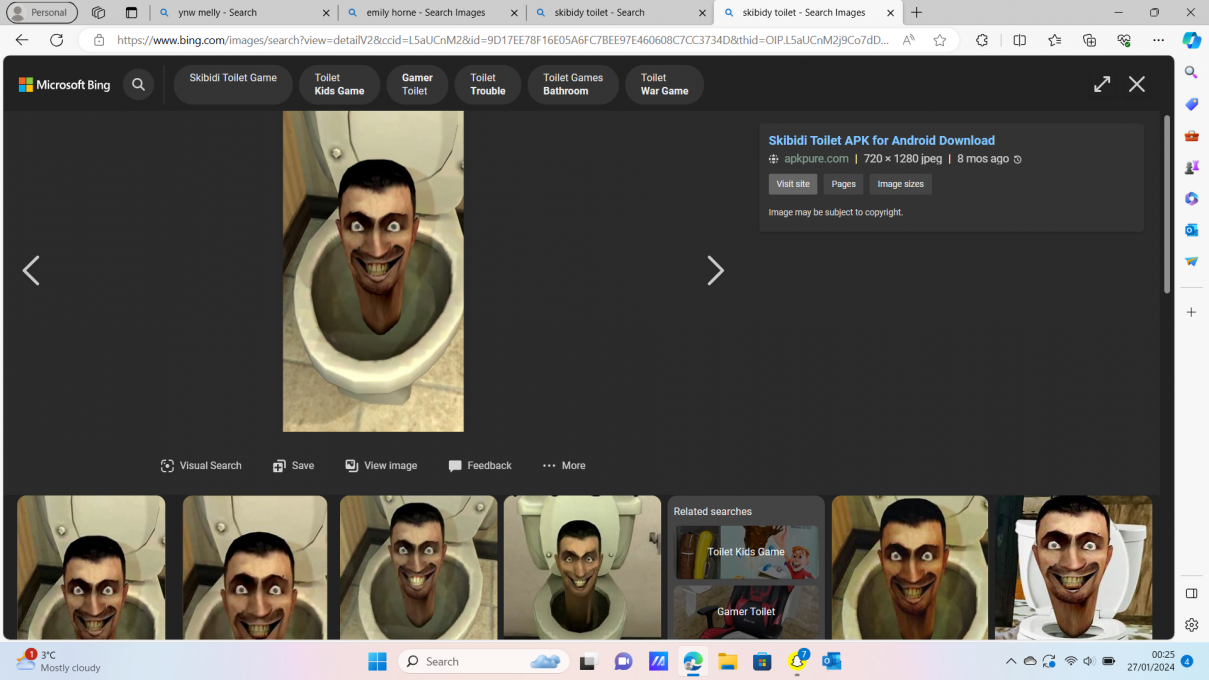
Task: Add page to favorites star icon
Action: click(x=939, y=40)
